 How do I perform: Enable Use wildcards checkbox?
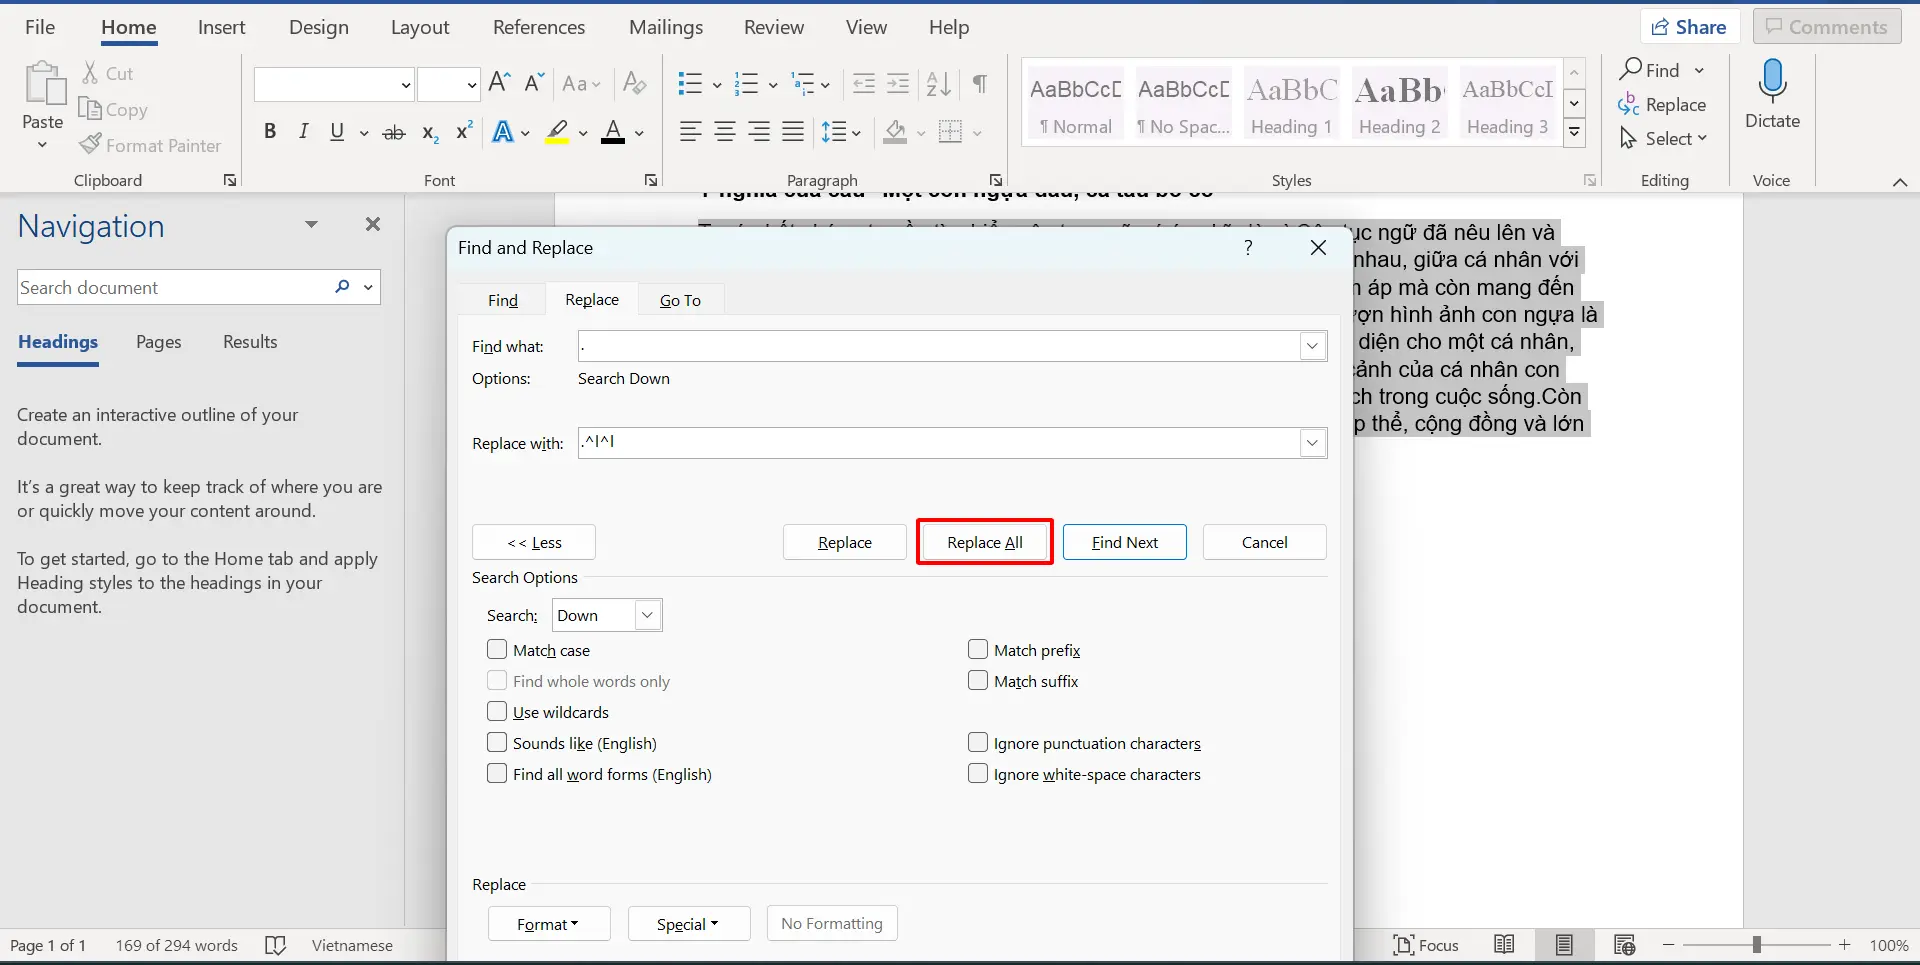[497, 711]
